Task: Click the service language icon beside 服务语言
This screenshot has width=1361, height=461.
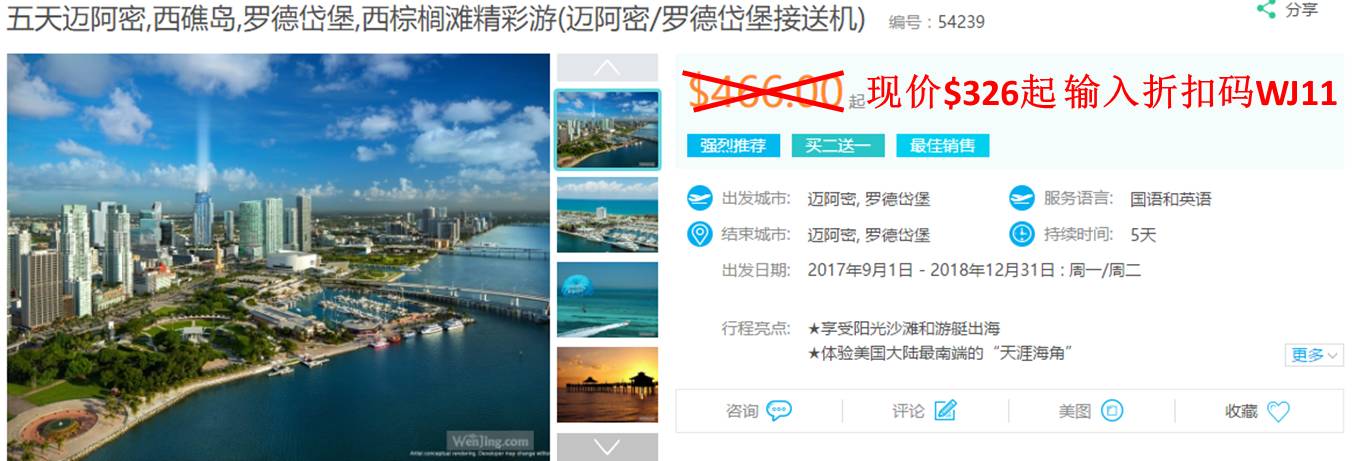Action: pyautogui.click(x=1021, y=198)
